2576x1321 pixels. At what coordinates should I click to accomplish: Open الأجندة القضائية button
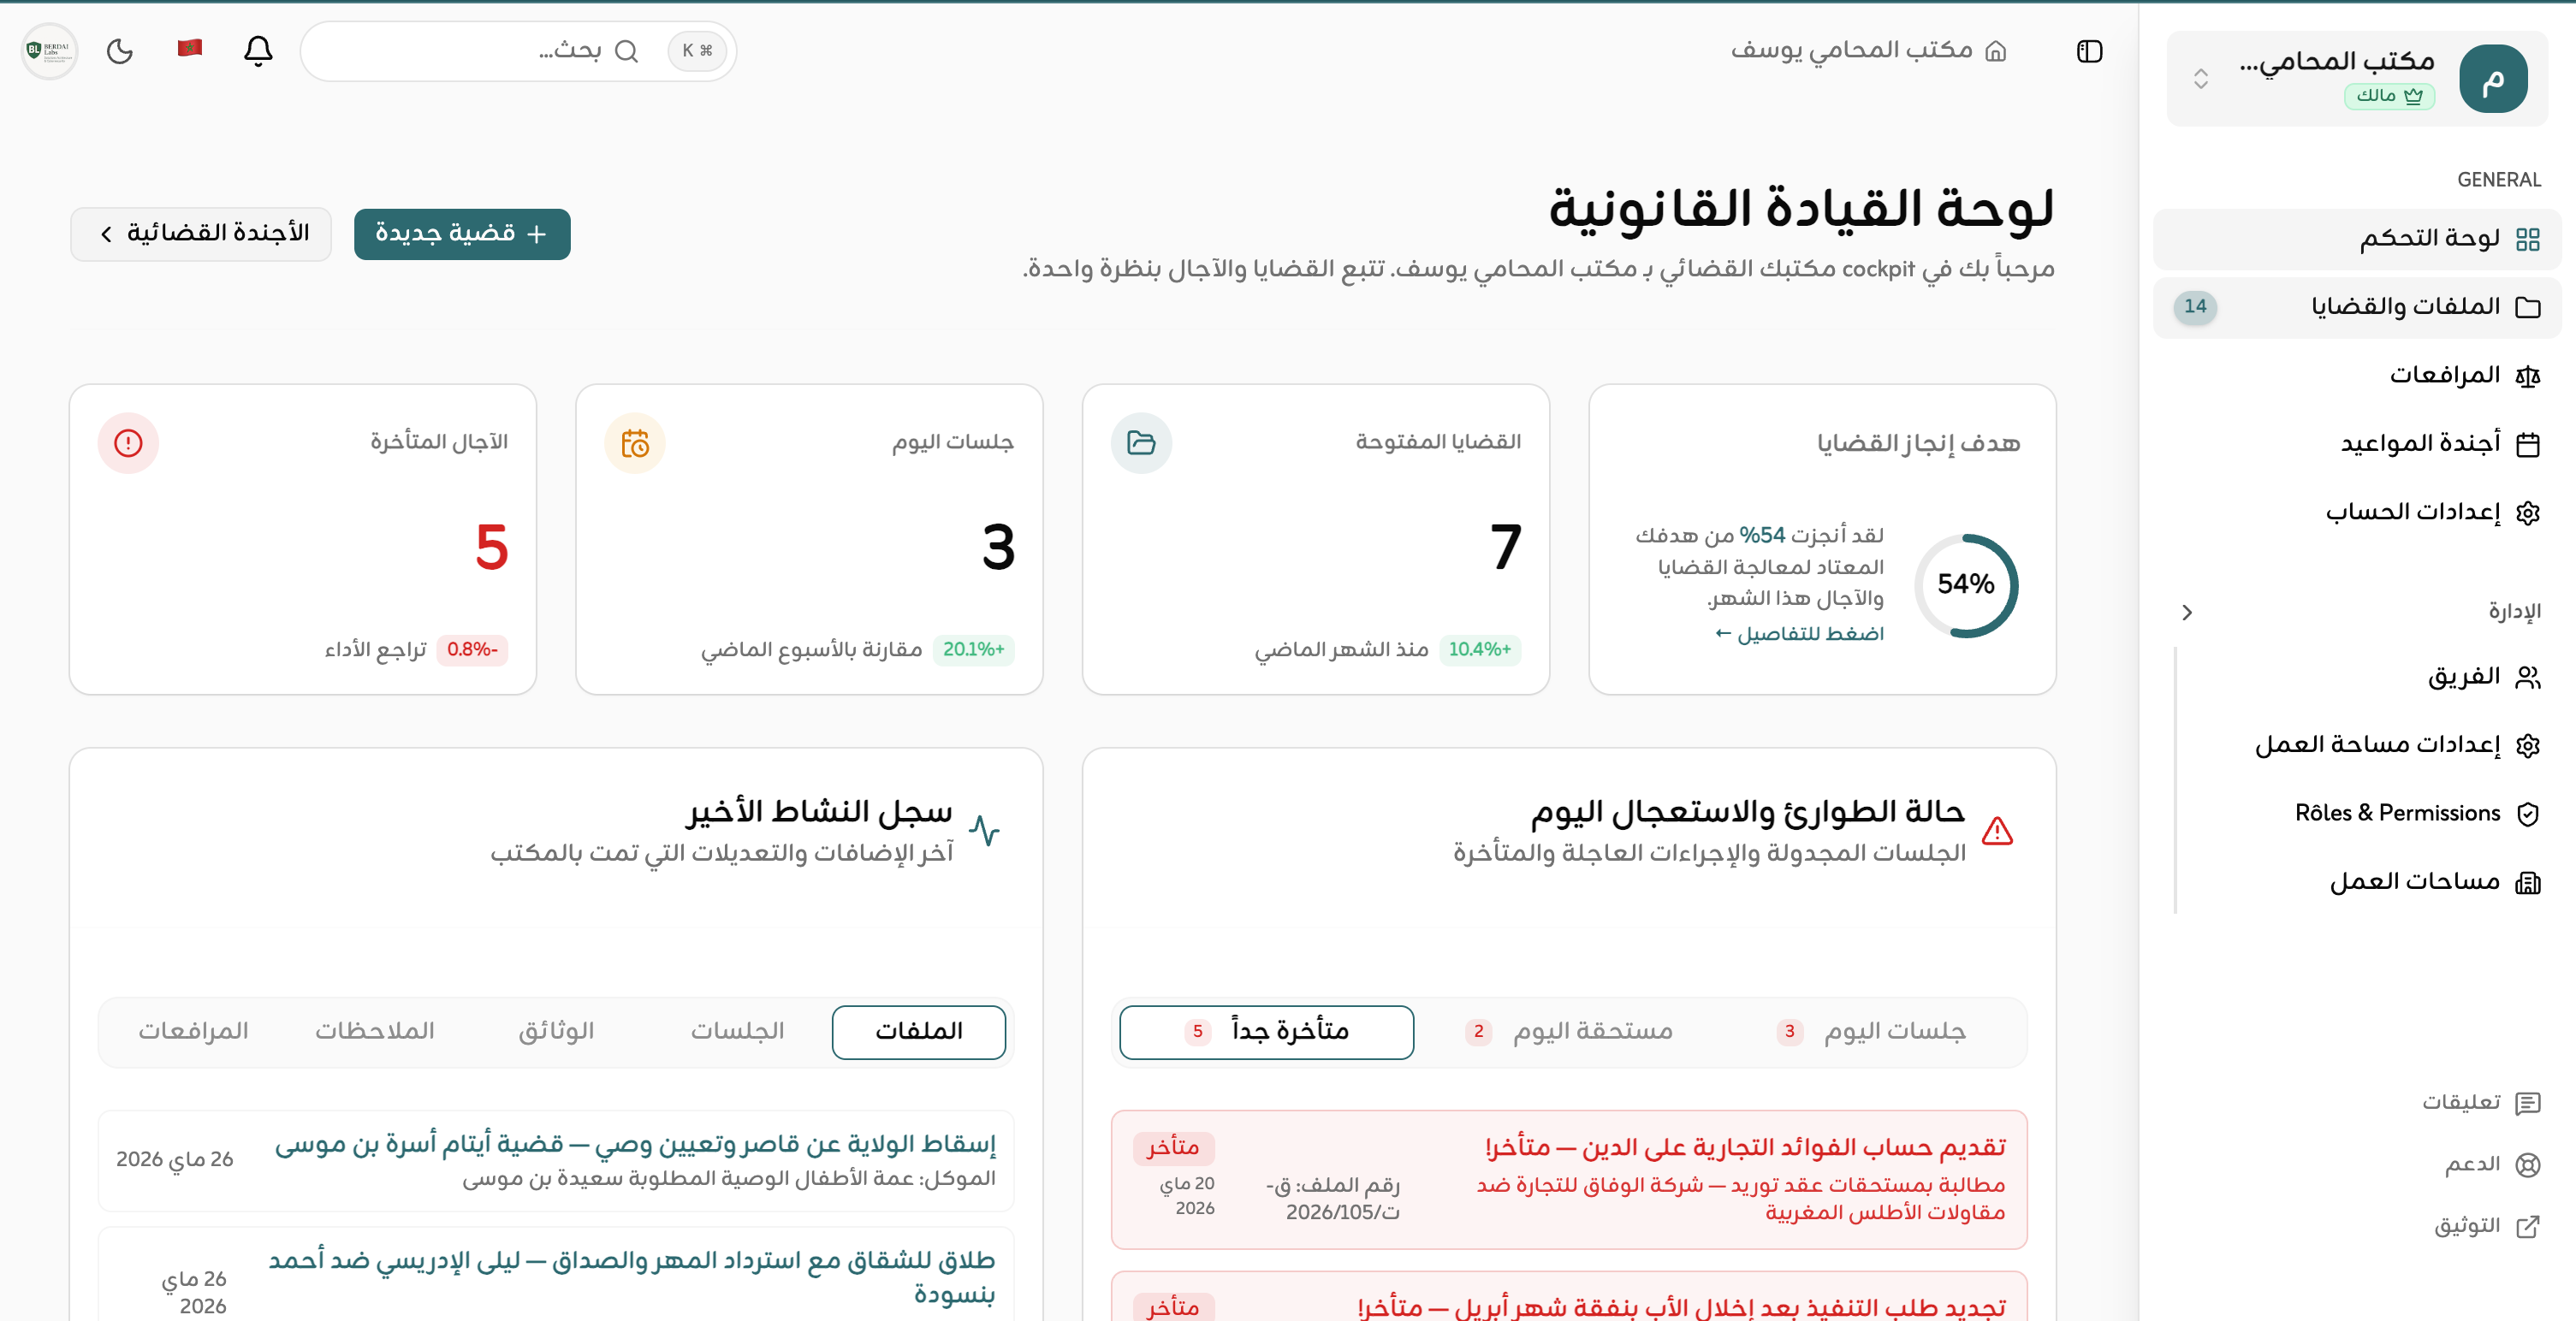tap(201, 234)
